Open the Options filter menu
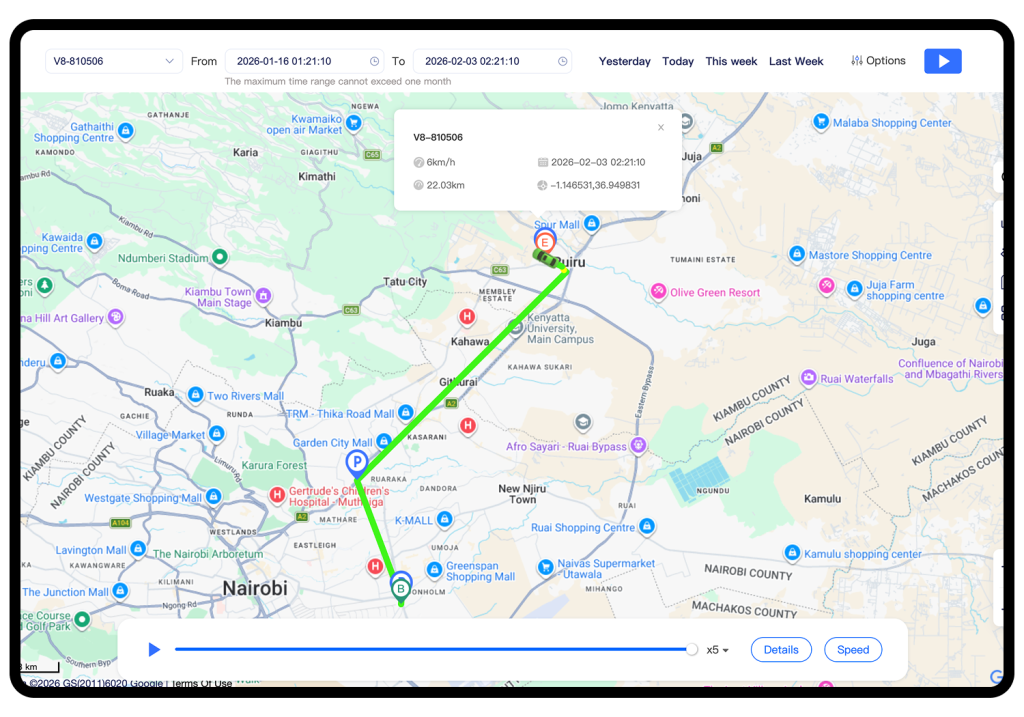The height and width of the screenshot is (717, 1024). [x=878, y=61]
